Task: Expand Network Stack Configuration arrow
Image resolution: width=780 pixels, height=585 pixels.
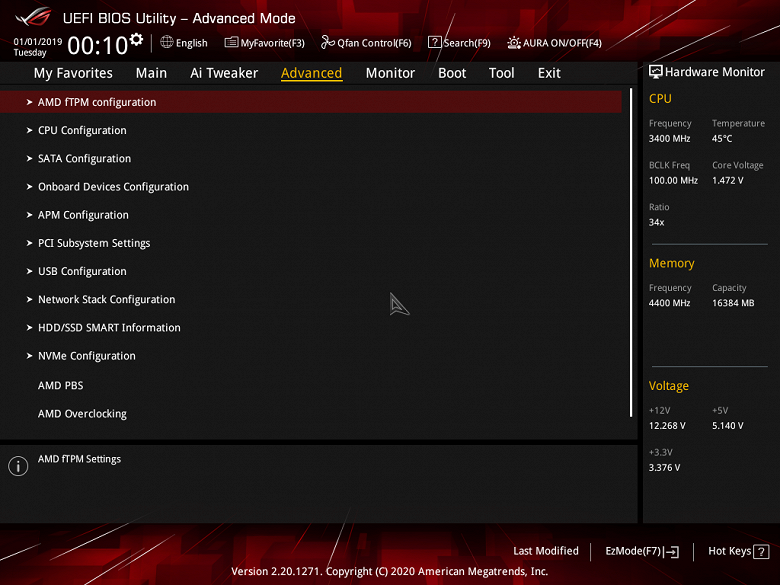Action: [x=29, y=299]
